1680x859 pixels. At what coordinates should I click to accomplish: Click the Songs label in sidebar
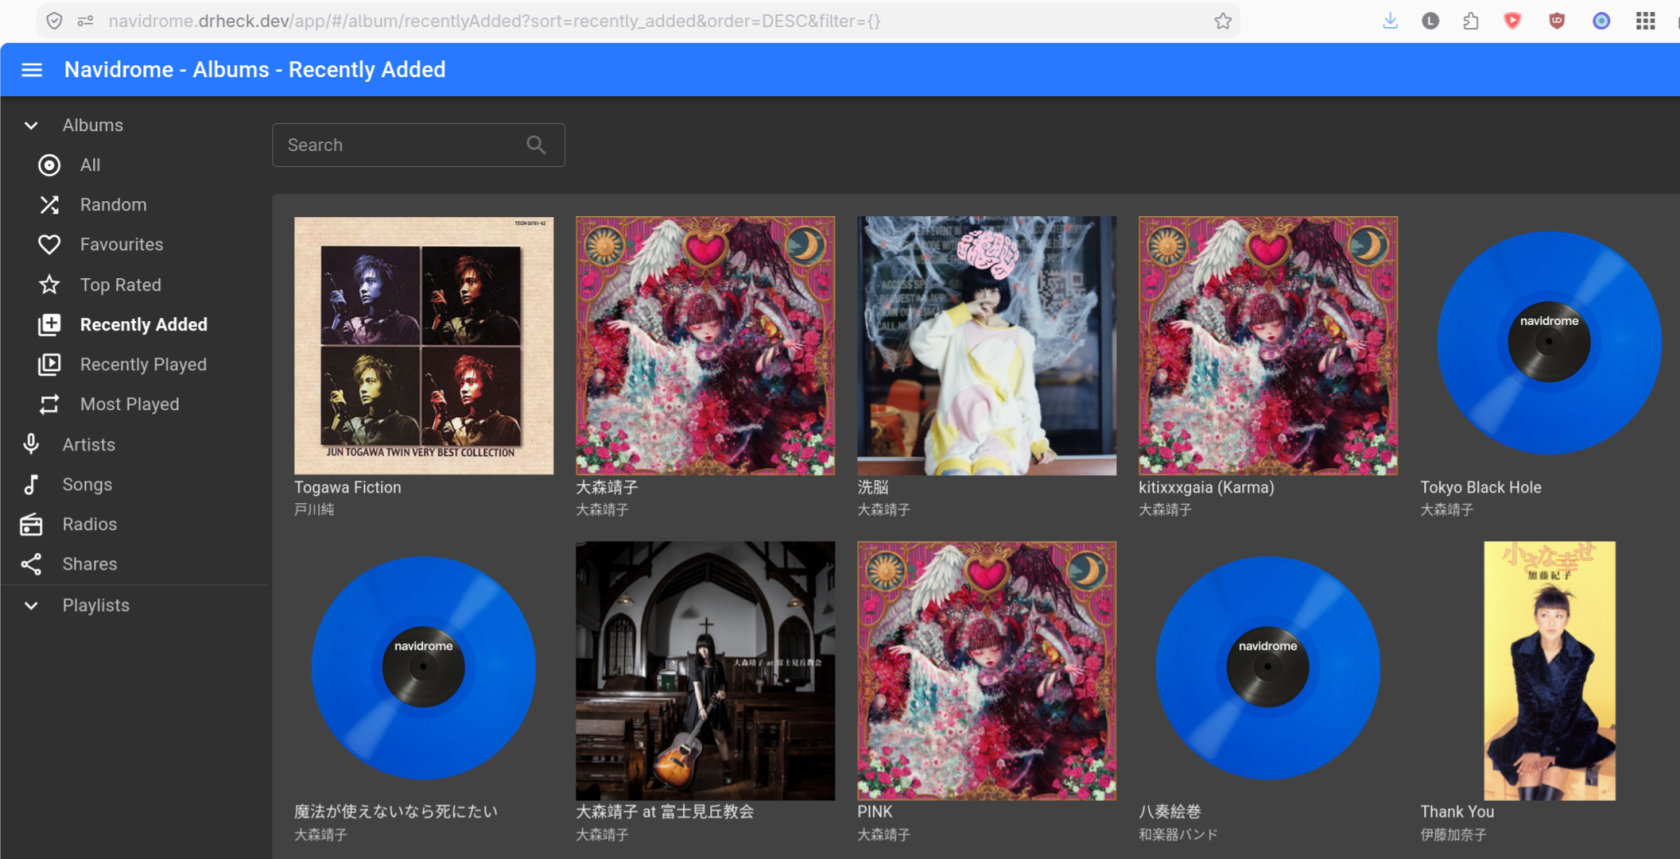(87, 485)
